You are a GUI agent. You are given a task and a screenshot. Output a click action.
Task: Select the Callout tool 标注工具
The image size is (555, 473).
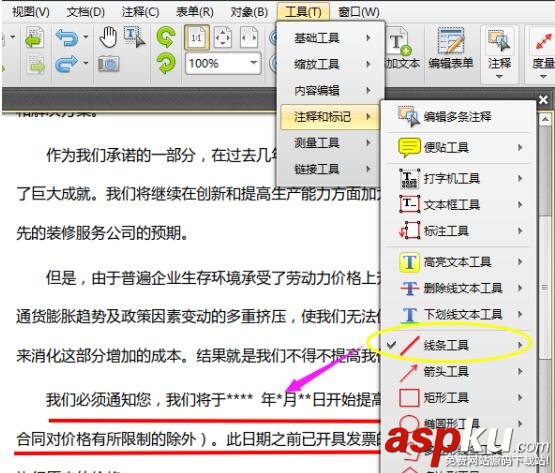tap(459, 231)
